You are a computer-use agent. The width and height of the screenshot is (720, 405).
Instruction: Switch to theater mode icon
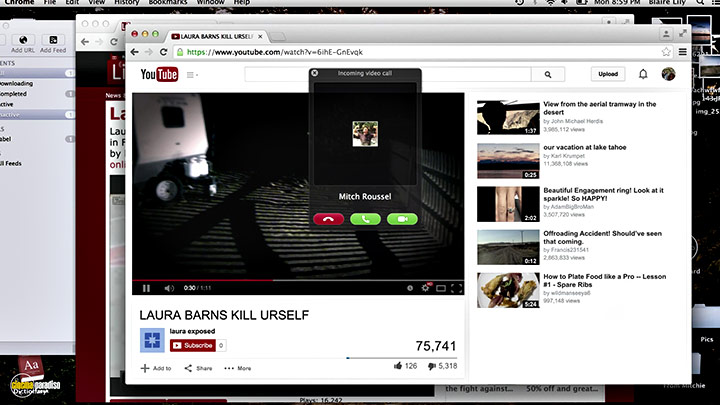441,288
